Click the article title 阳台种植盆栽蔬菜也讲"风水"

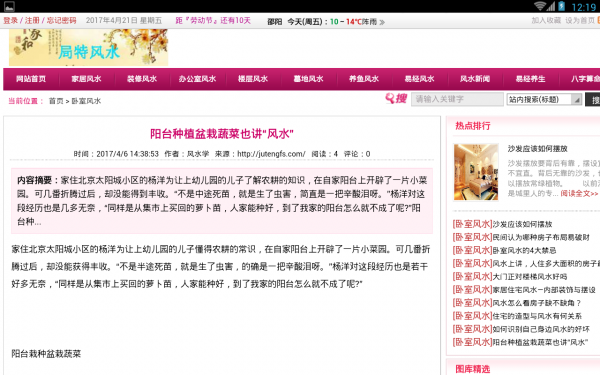click(x=222, y=134)
